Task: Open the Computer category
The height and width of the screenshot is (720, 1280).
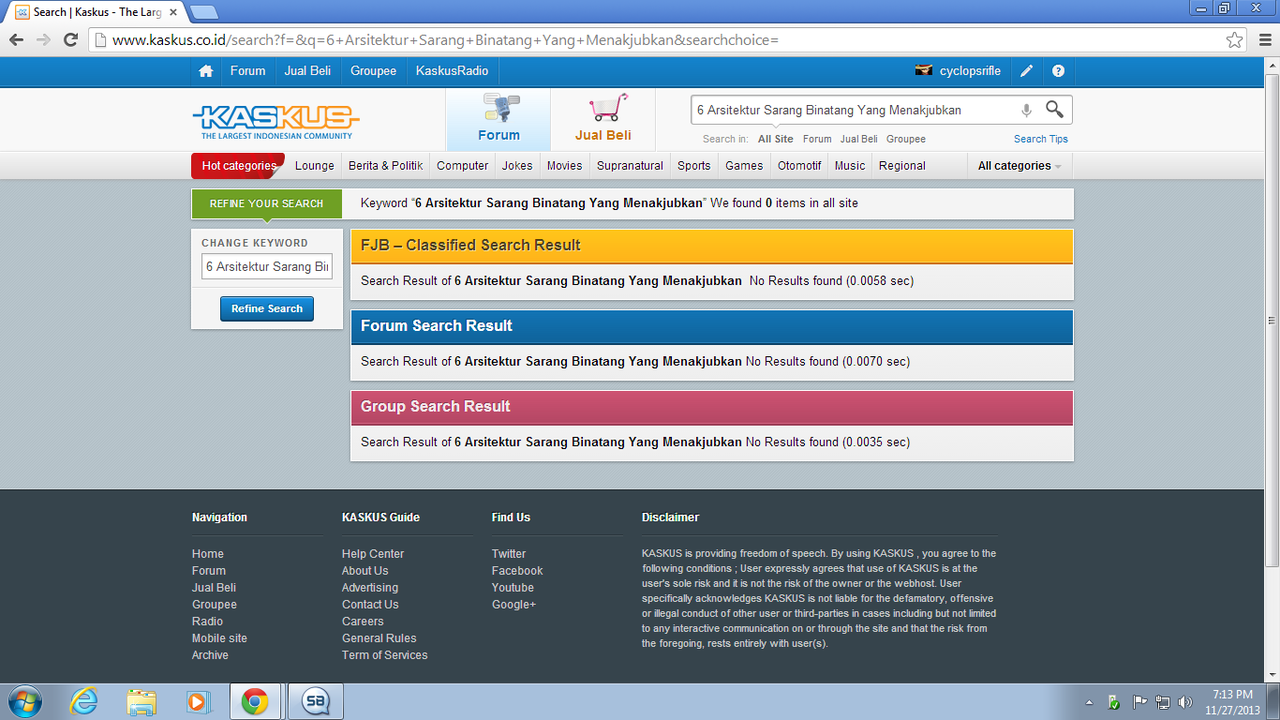Action: pos(463,166)
